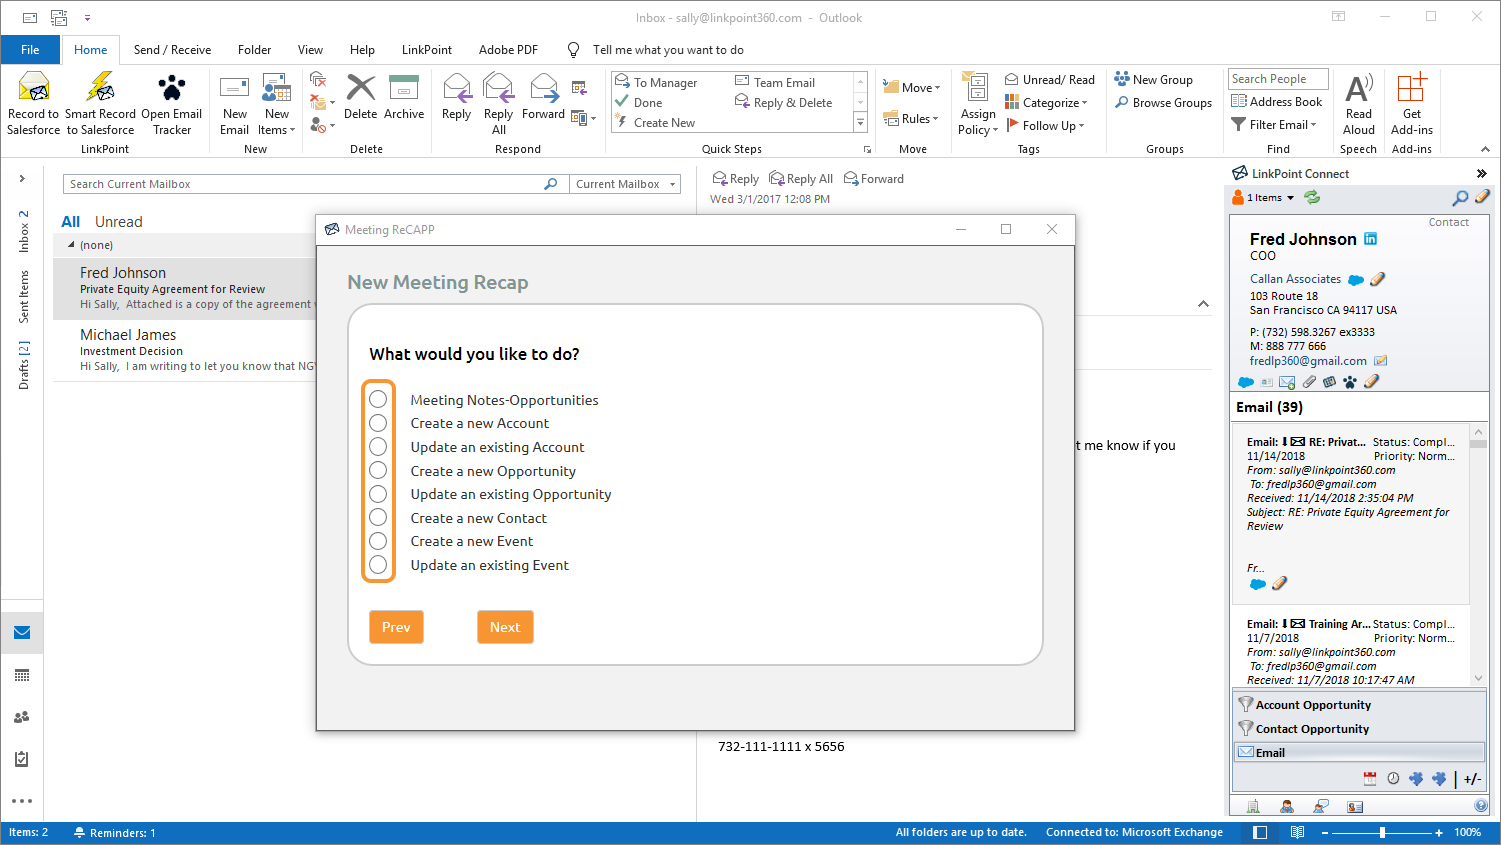The width and height of the screenshot is (1501, 845).
Task: Open the View ribbon tab
Action: click(310, 50)
